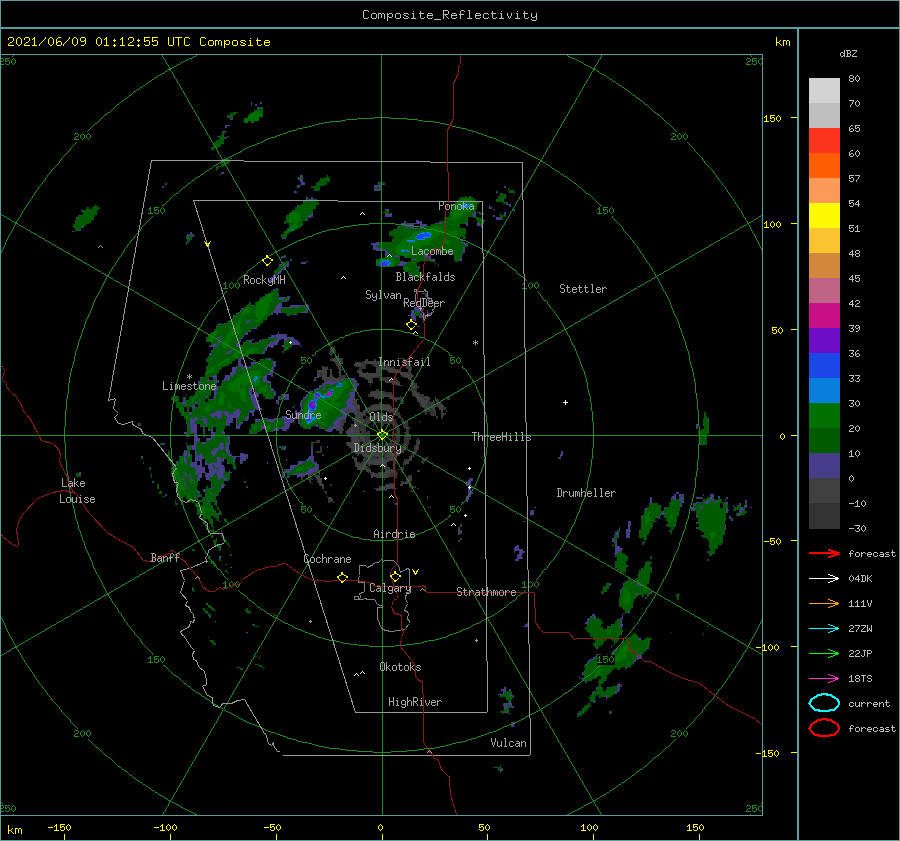
Task: Click the white asterisk above Limestone label
Action: coord(189,377)
